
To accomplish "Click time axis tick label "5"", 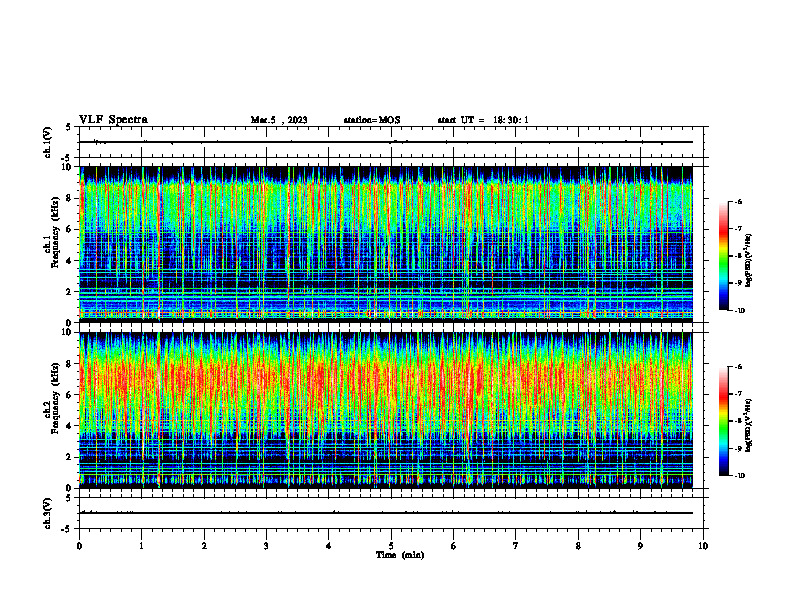I will (391, 546).
